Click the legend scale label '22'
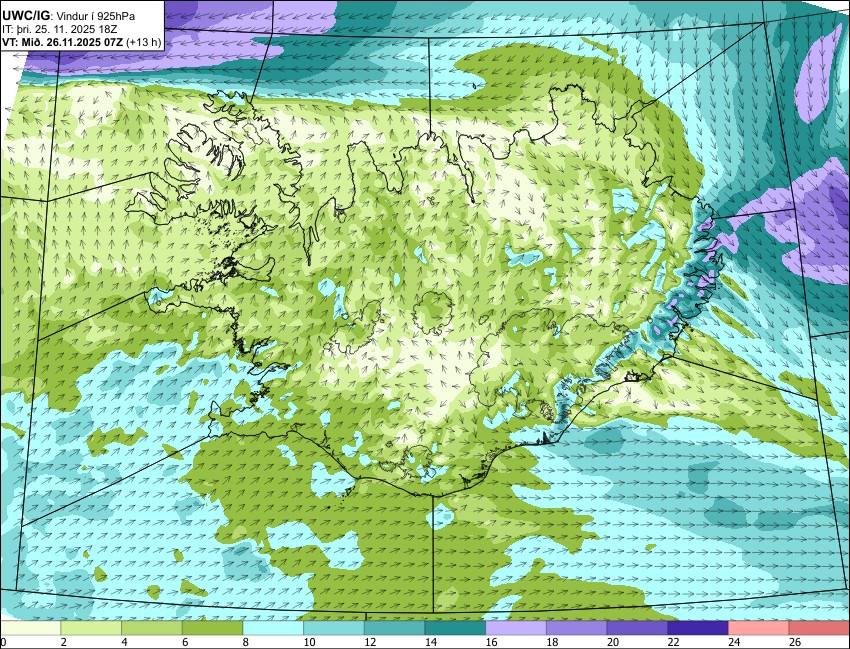This screenshot has width=850, height=649. [x=673, y=642]
